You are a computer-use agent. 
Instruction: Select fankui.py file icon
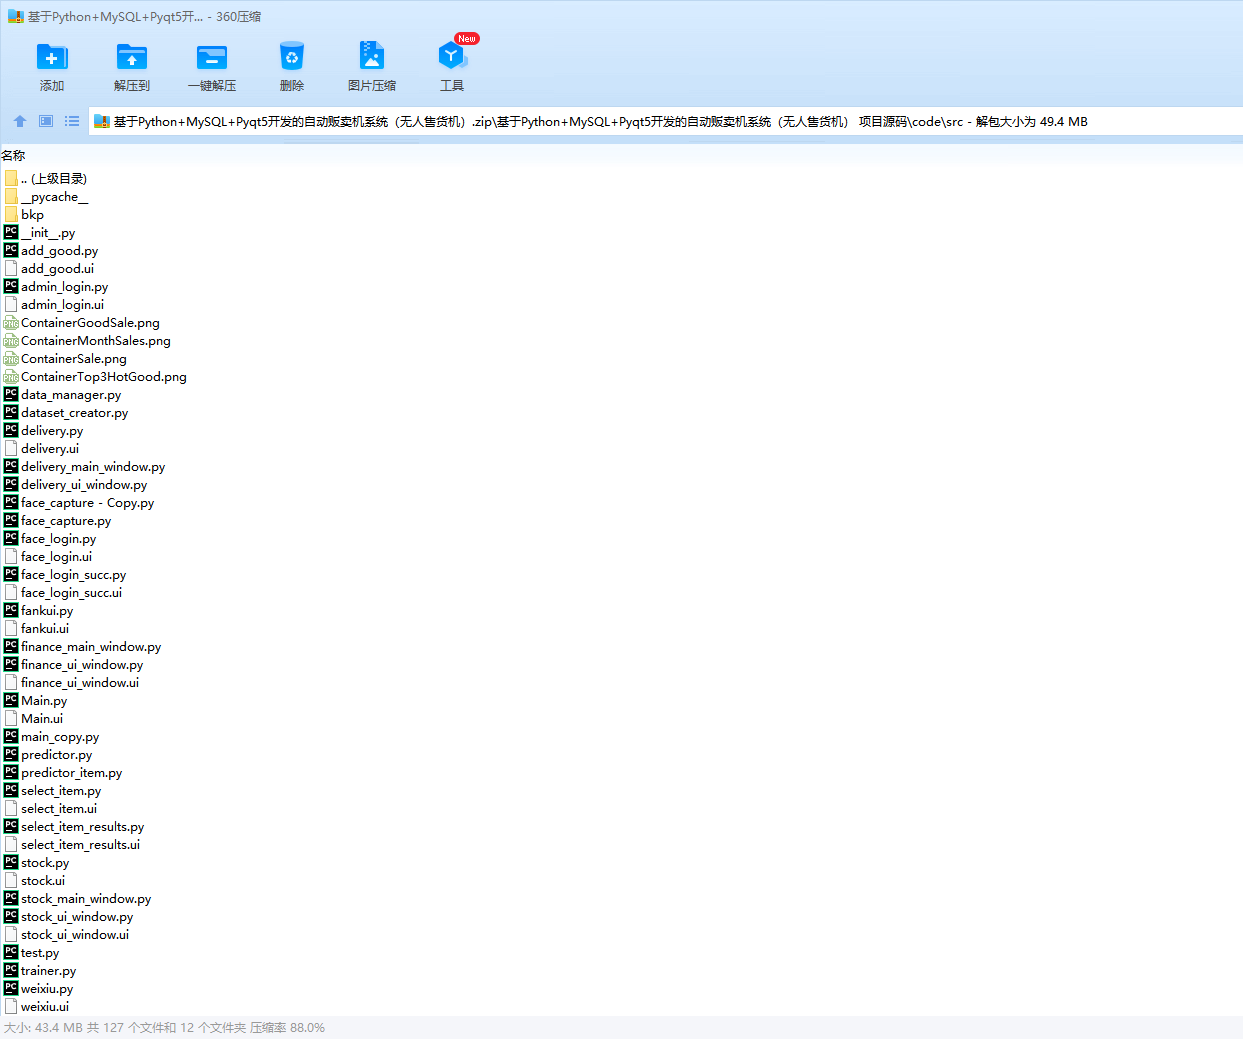click(x=11, y=610)
